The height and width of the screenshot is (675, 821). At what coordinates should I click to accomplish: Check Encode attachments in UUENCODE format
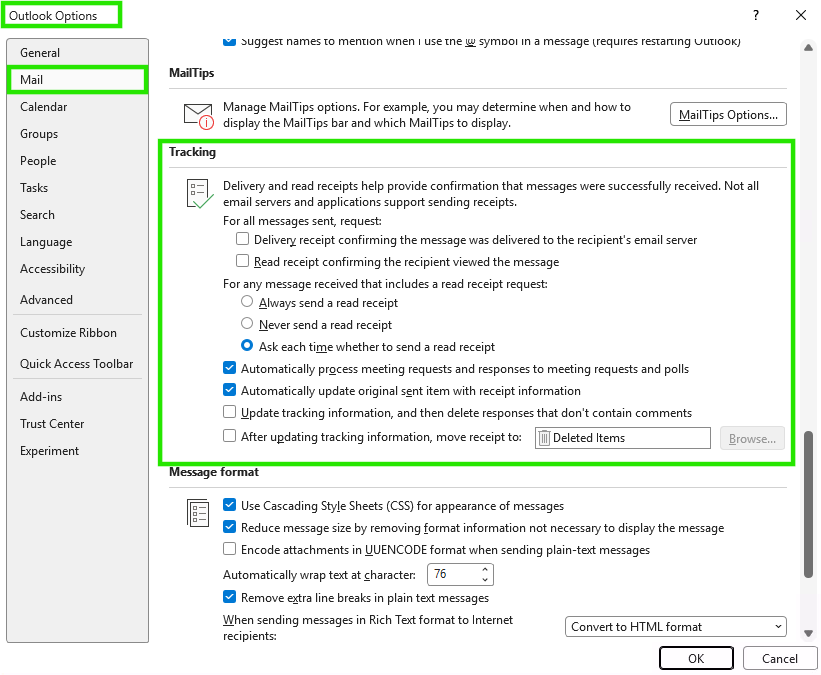(x=229, y=549)
